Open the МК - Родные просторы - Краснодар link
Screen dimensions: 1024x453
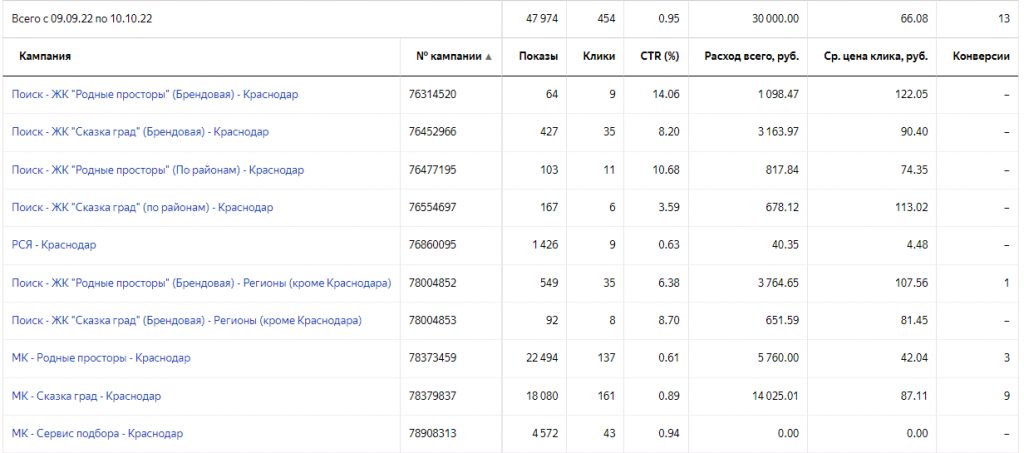101,358
